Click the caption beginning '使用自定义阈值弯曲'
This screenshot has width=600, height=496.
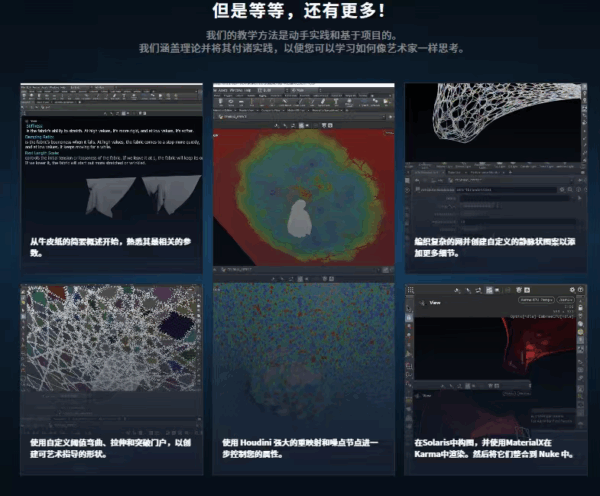(111, 448)
